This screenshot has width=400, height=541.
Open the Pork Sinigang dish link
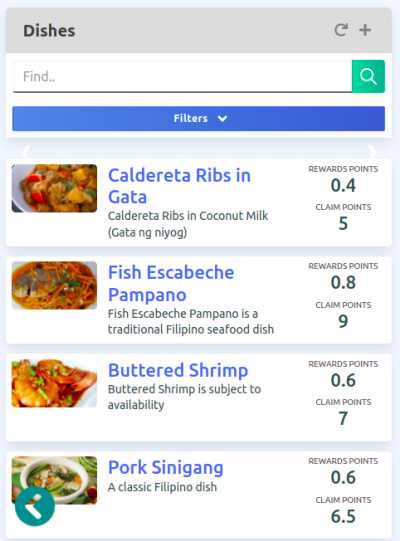pyautogui.click(x=166, y=468)
